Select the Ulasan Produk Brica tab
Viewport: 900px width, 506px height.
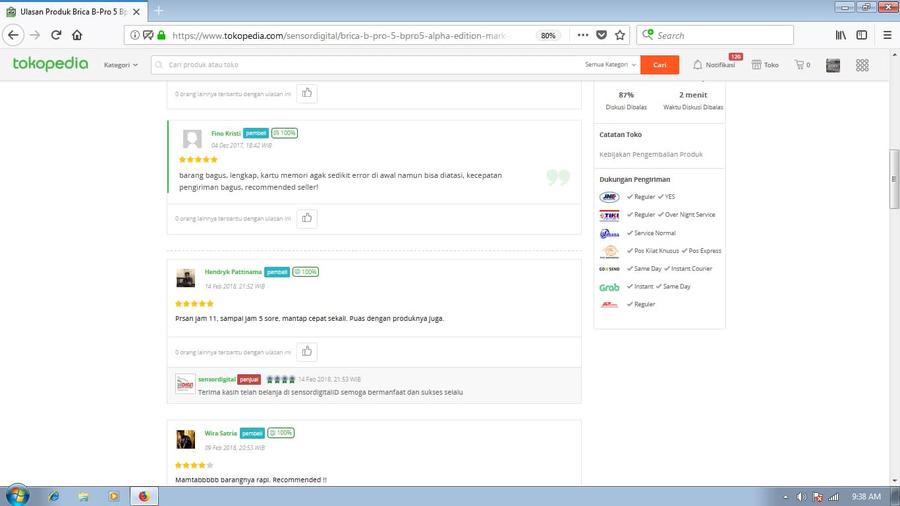(70, 10)
